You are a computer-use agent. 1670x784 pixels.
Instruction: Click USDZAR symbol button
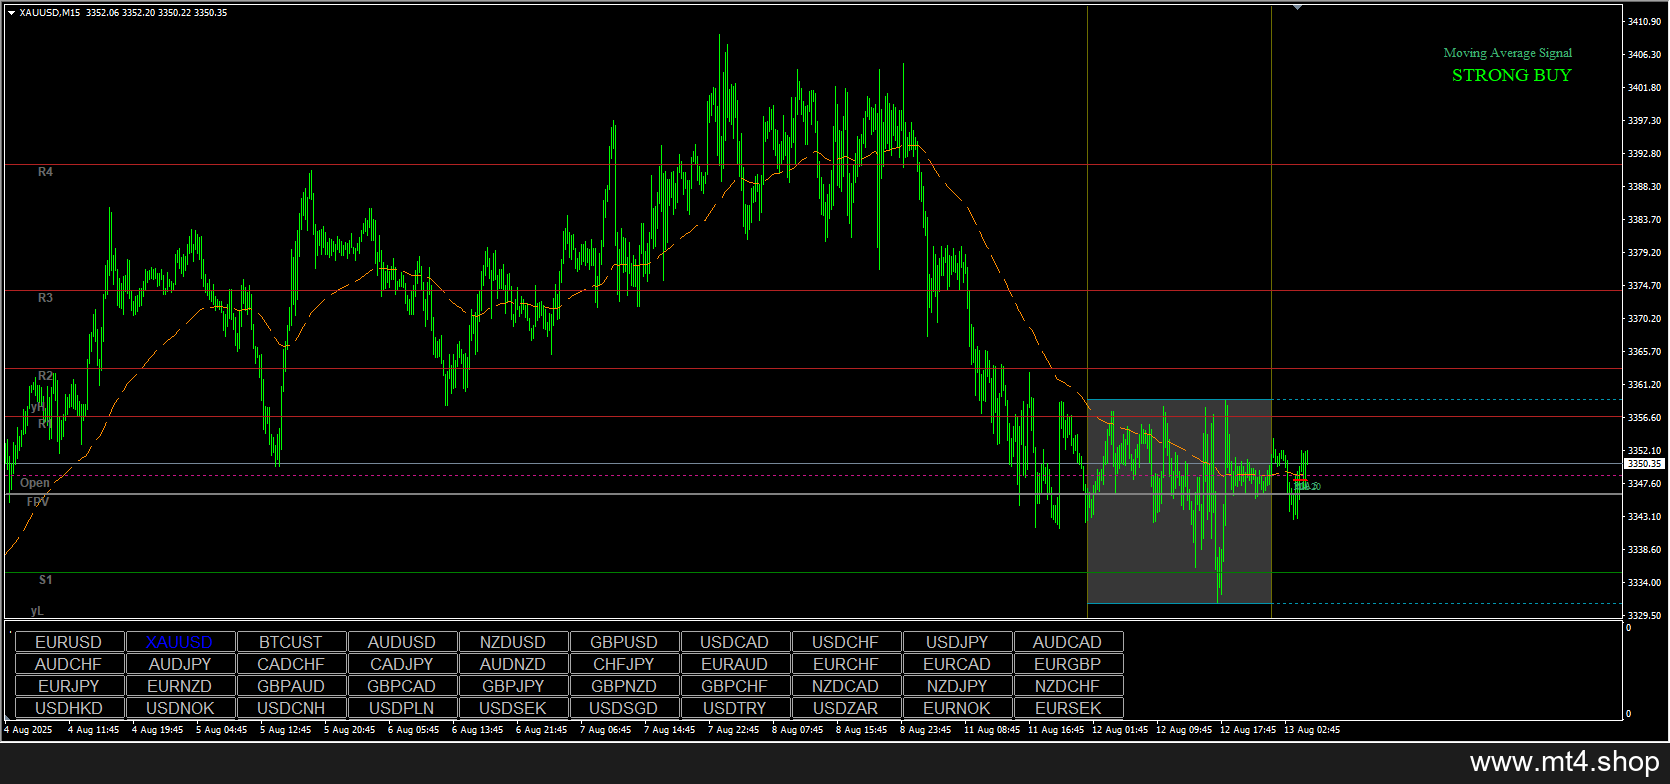(x=846, y=708)
